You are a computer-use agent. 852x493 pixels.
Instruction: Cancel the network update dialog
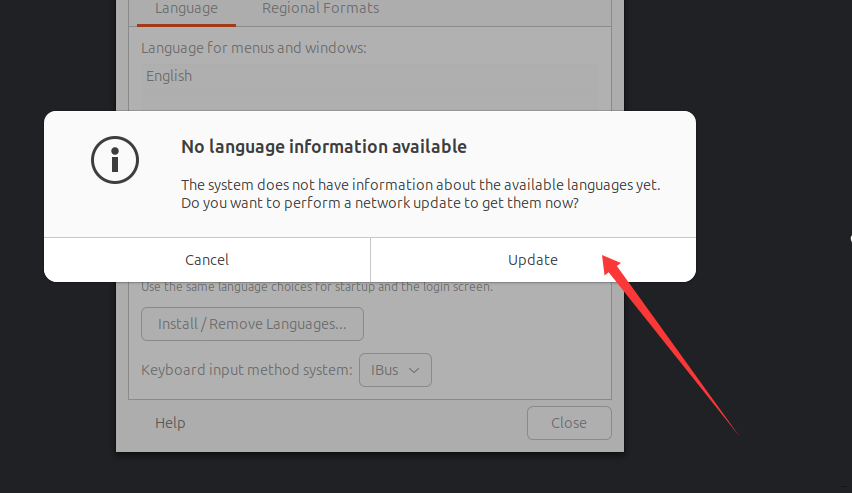point(207,260)
